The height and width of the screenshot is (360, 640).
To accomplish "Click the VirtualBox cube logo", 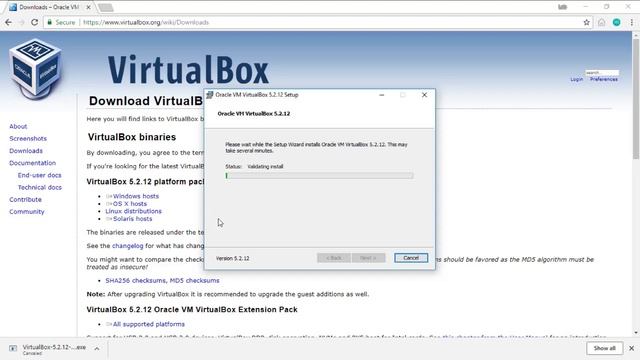I will pyautogui.click(x=36, y=69).
